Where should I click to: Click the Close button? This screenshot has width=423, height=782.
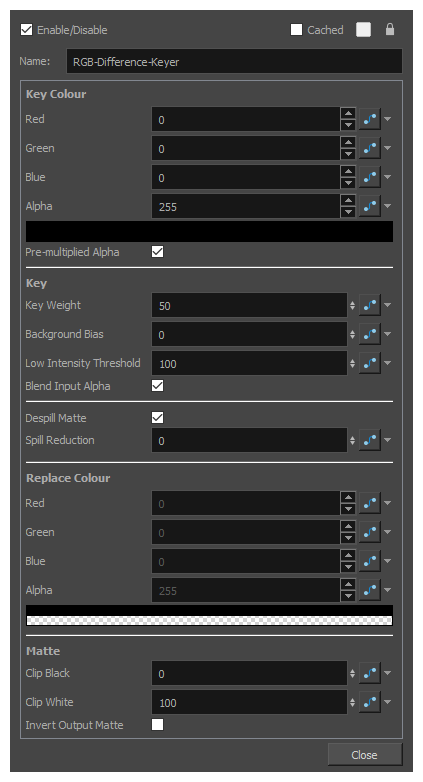[x=365, y=755]
